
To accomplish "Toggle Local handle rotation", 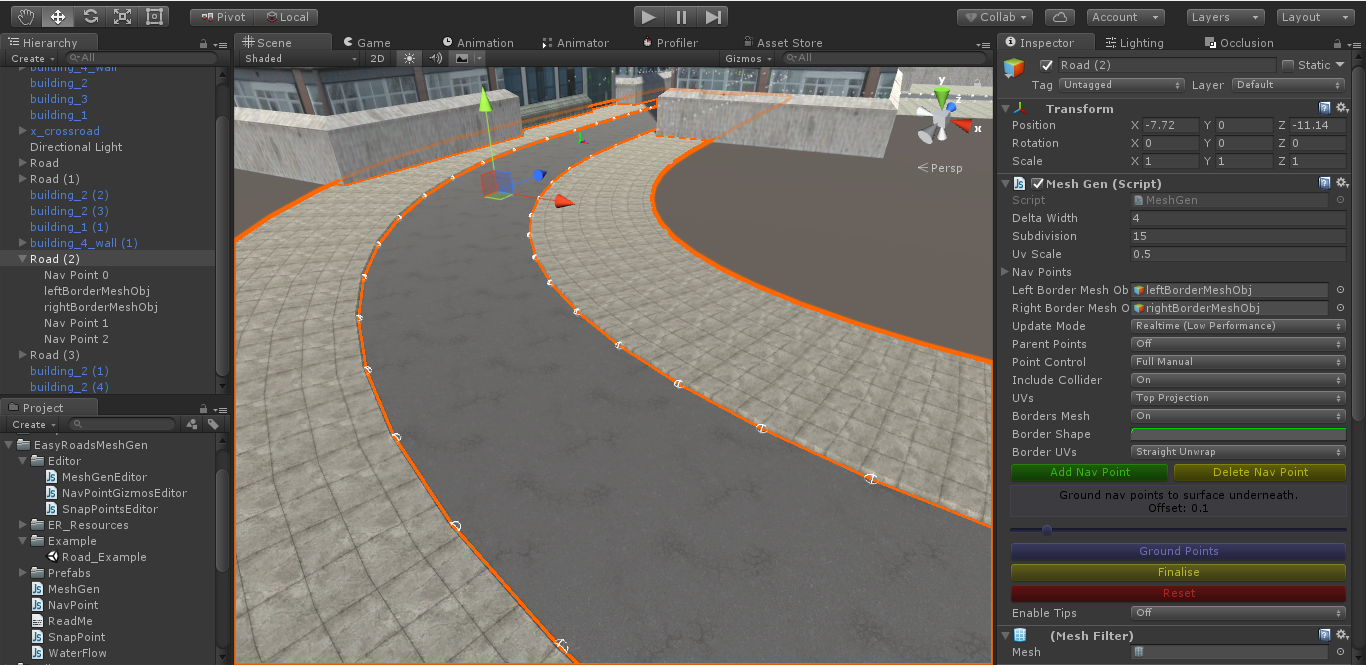I will (287, 17).
